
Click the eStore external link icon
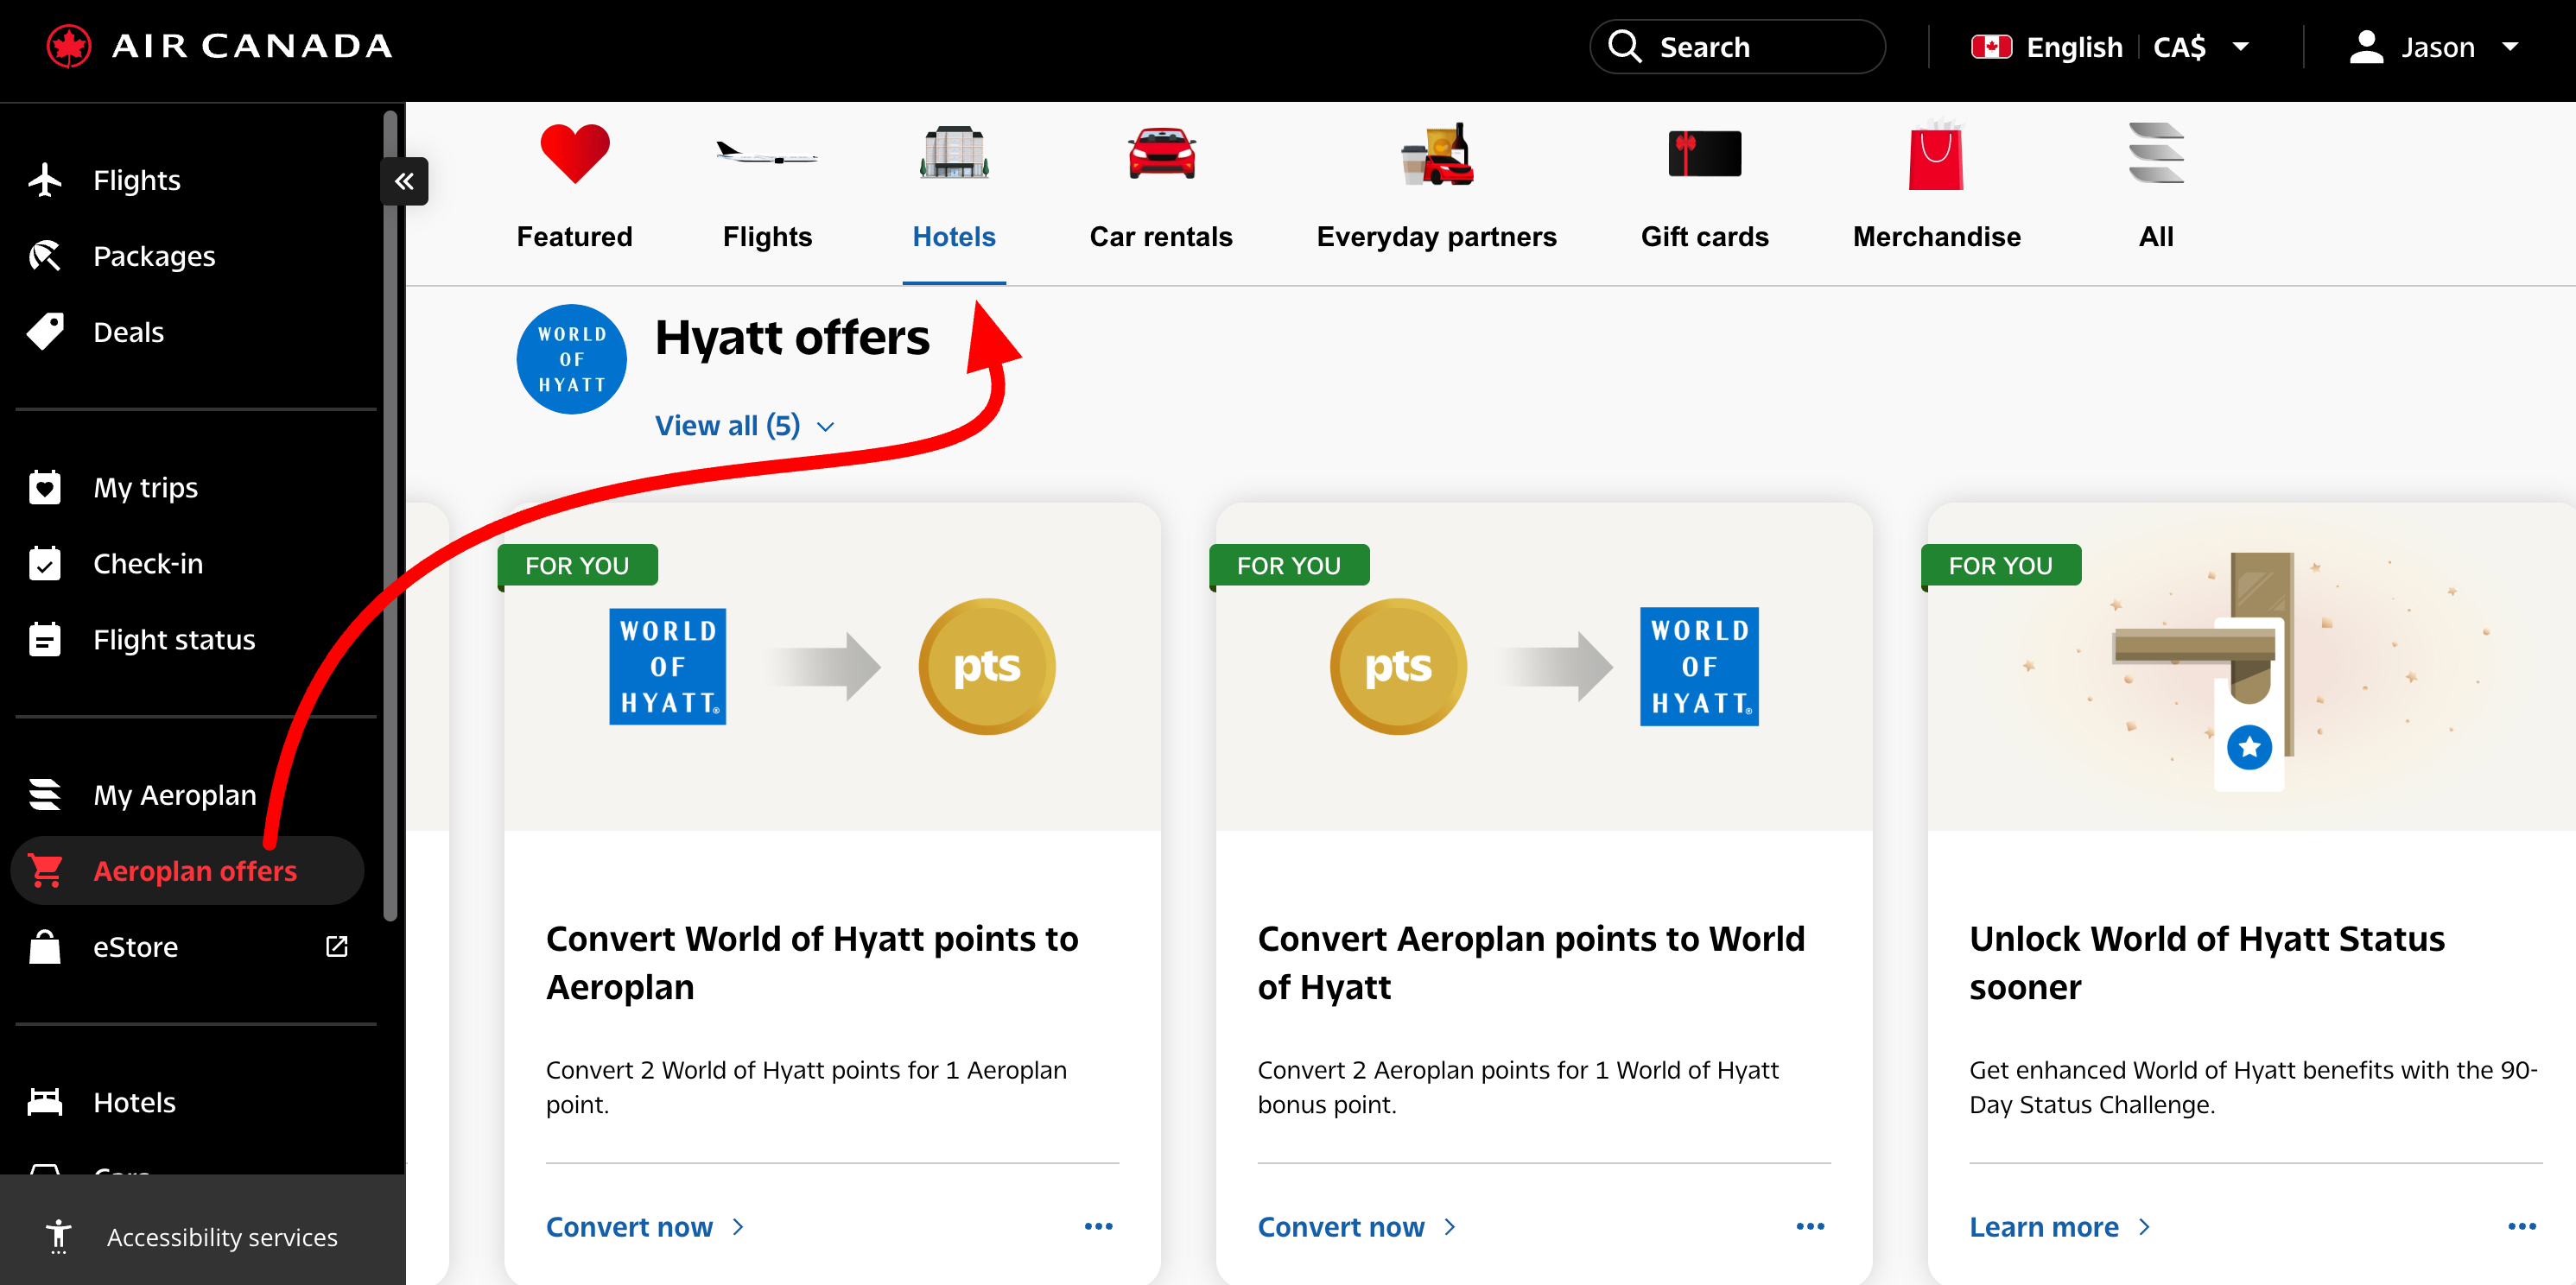tap(337, 946)
